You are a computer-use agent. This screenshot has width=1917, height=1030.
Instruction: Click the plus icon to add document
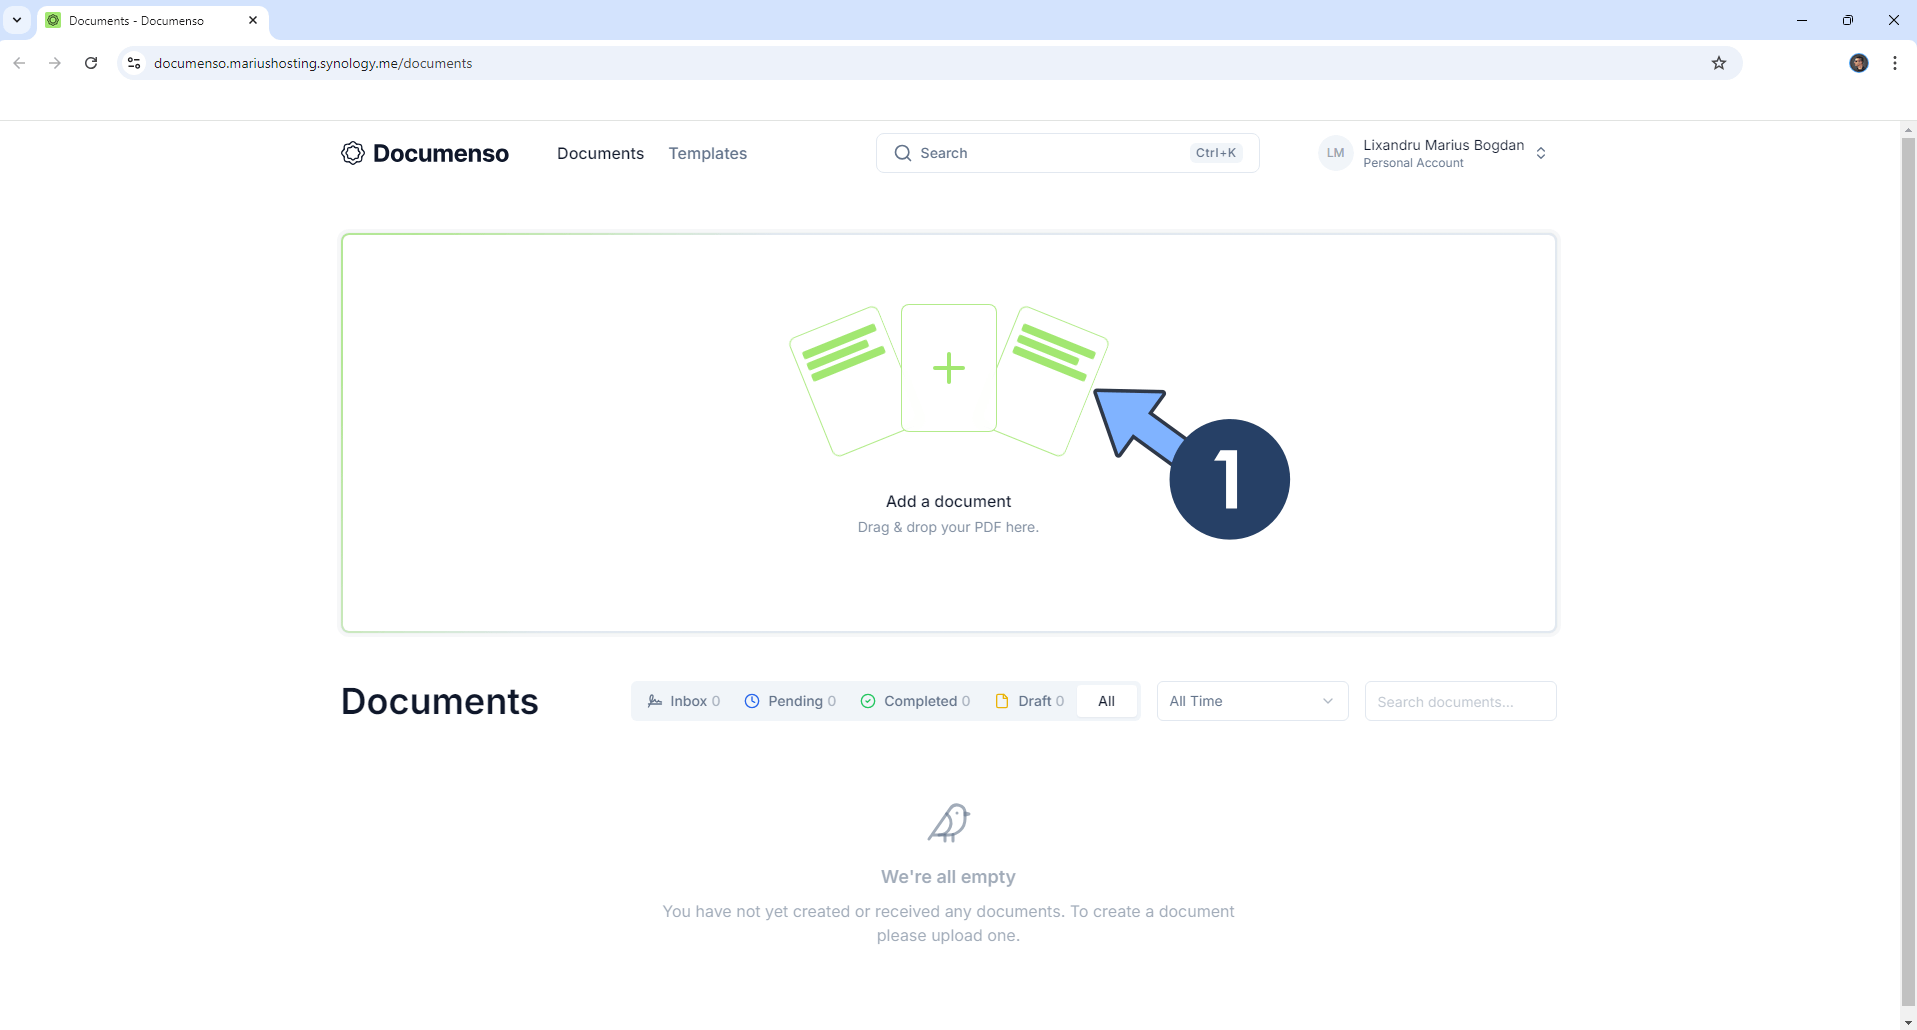tap(949, 368)
